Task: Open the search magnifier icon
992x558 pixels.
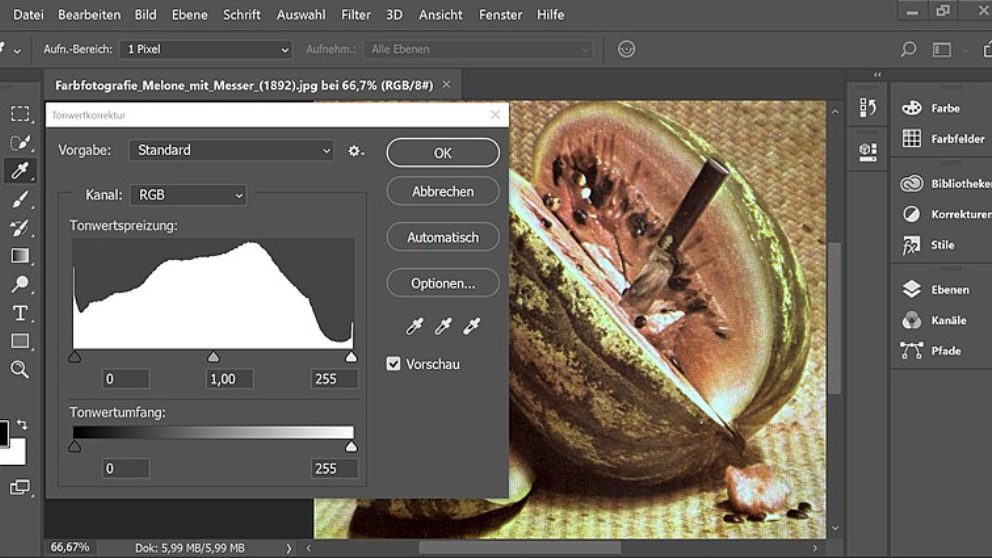Action: click(x=908, y=49)
